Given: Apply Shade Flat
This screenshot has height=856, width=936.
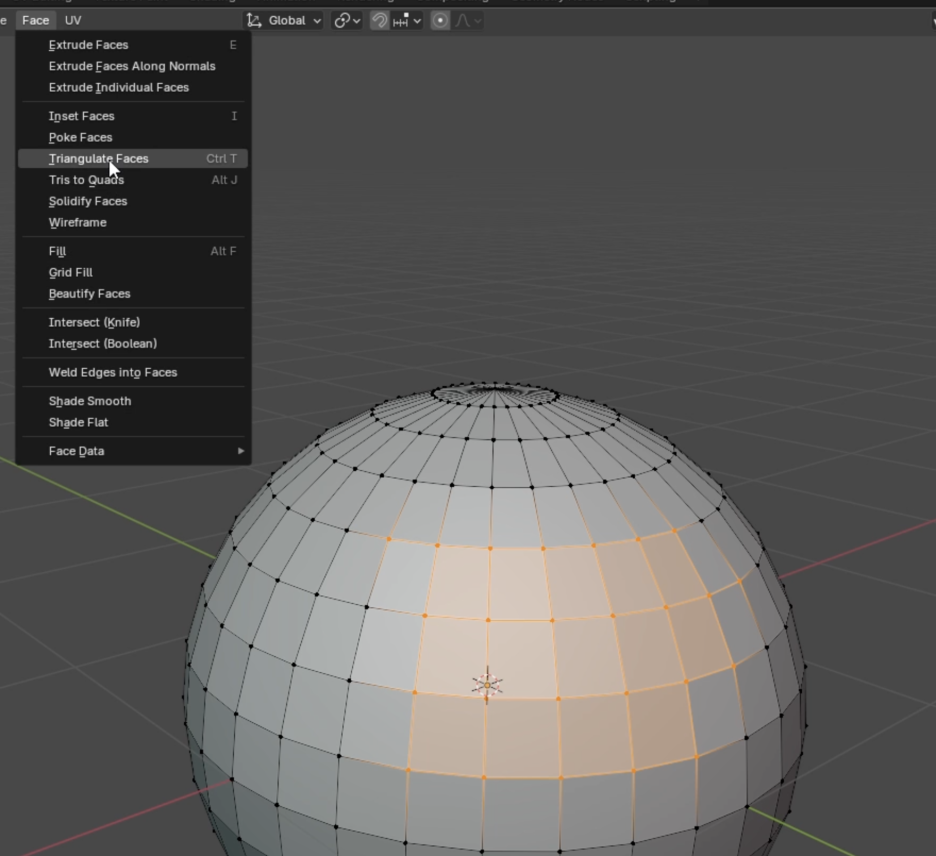Looking at the screenshot, I should [x=133, y=423].
